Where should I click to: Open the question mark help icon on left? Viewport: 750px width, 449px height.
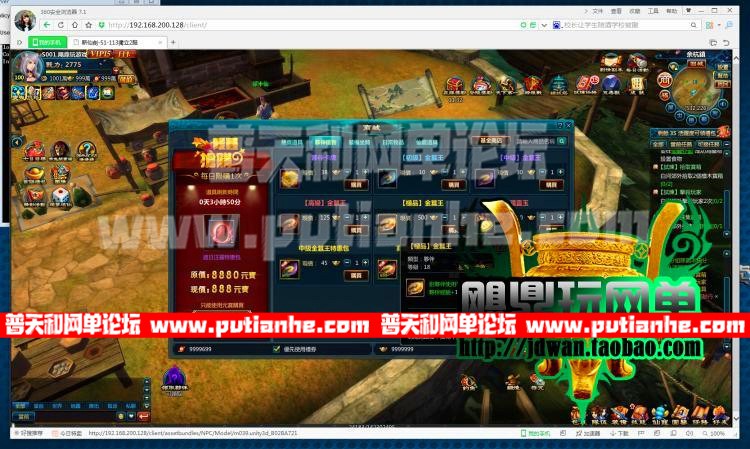pyautogui.click(x=87, y=151)
